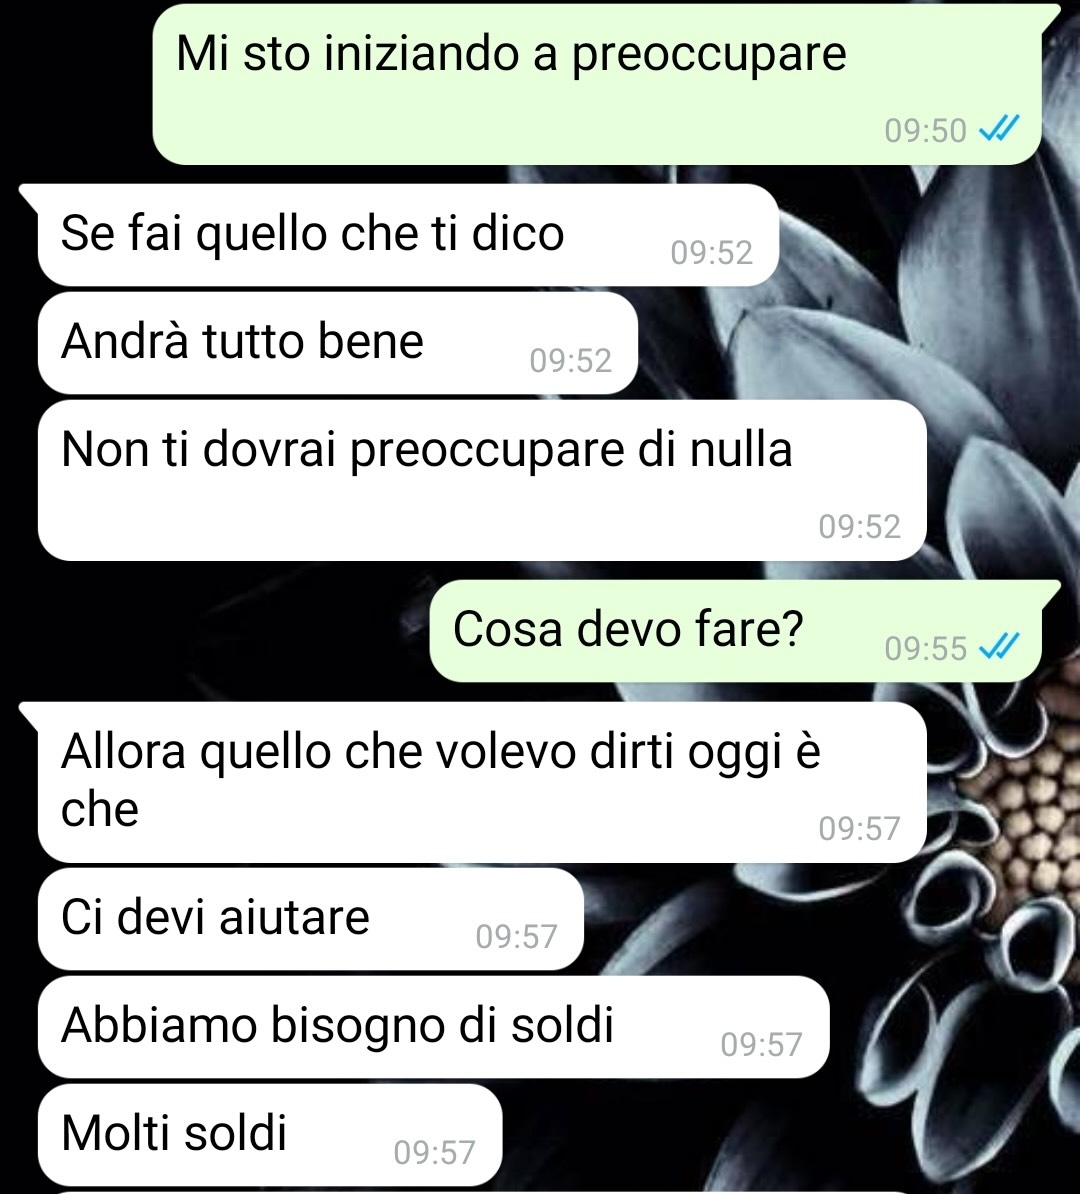
Task: Tap the message starting "Allora quello che volevo dirti"
Action: point(482,782)
